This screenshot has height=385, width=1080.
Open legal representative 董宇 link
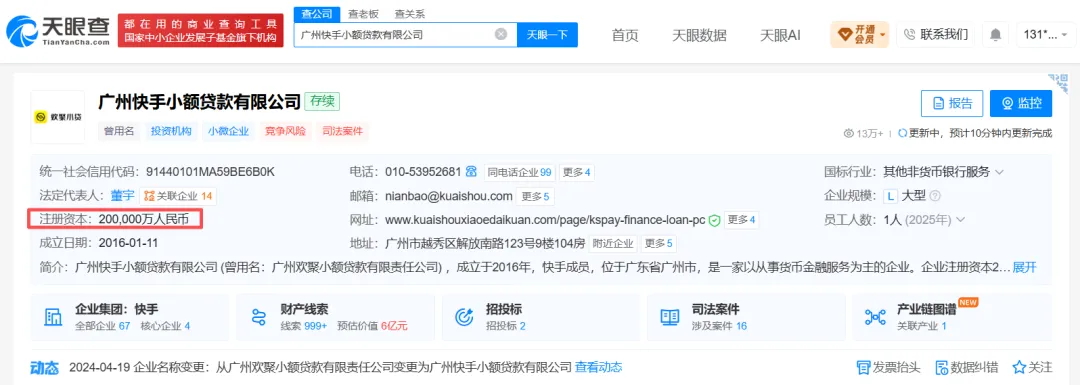click(x=123, y=196)
